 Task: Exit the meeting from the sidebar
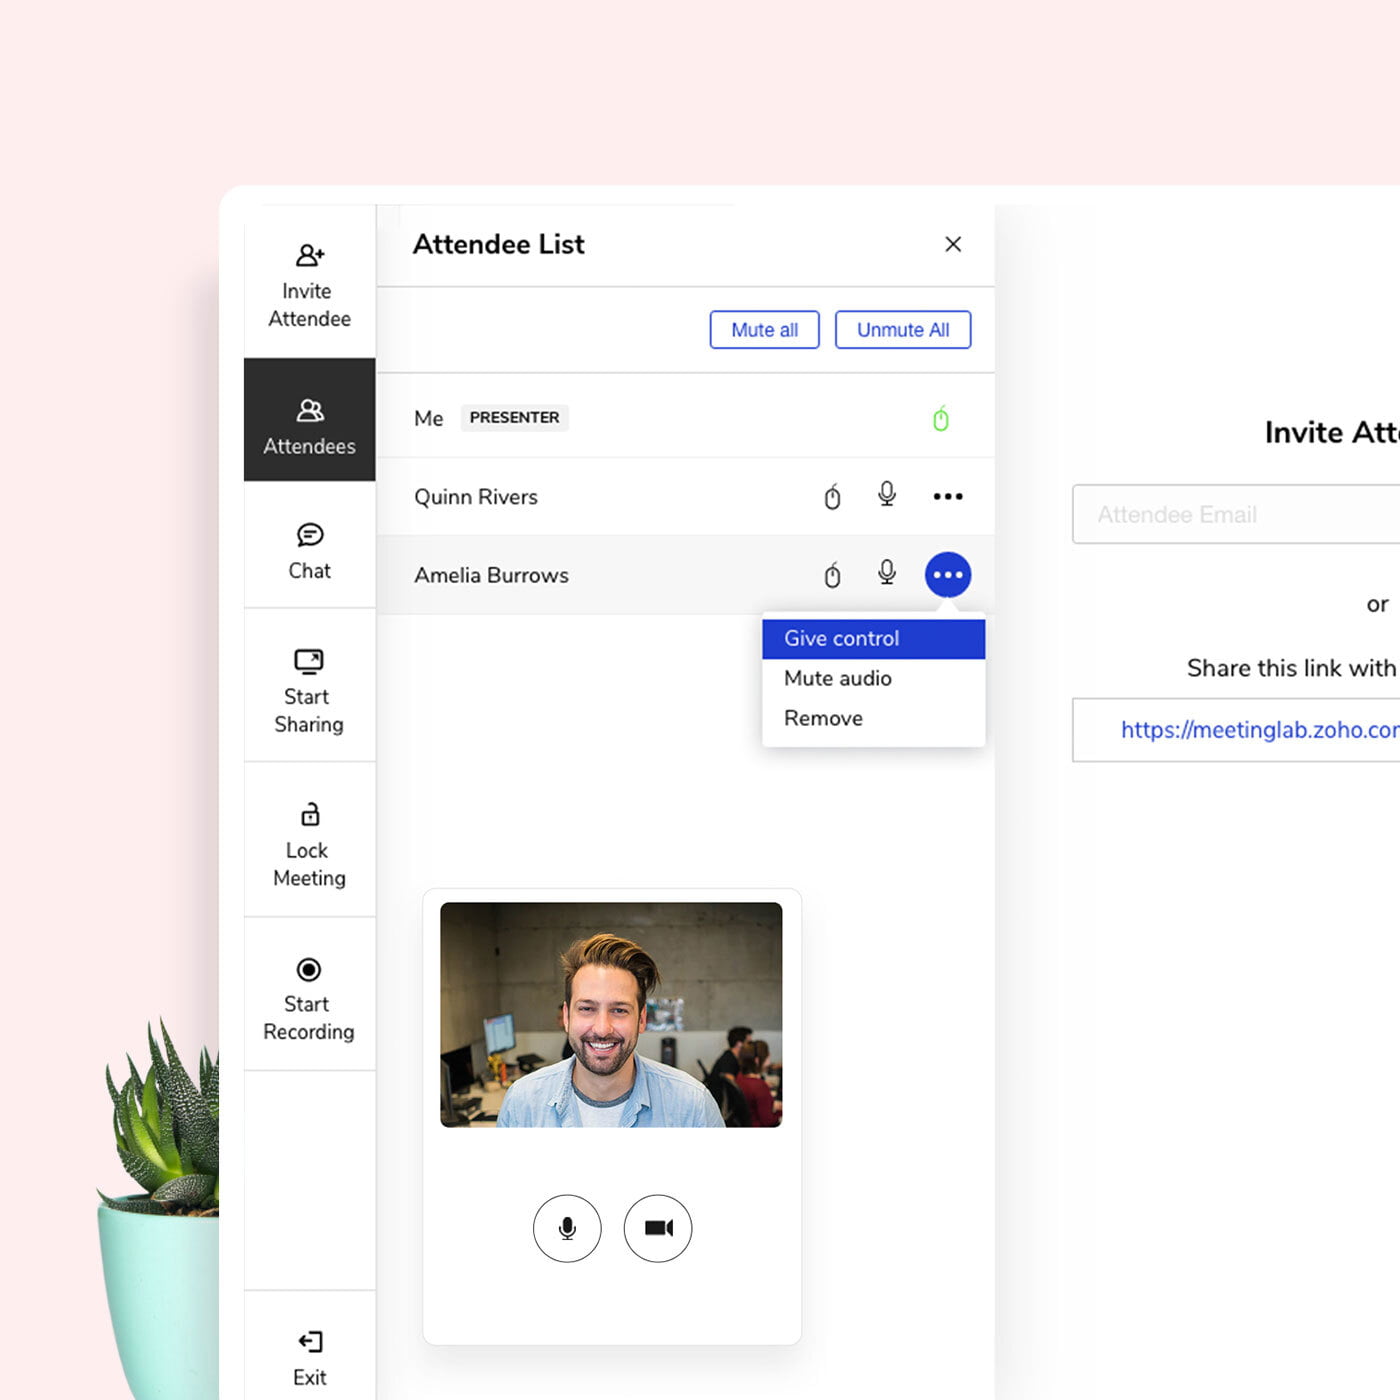tap(309, 1357)
